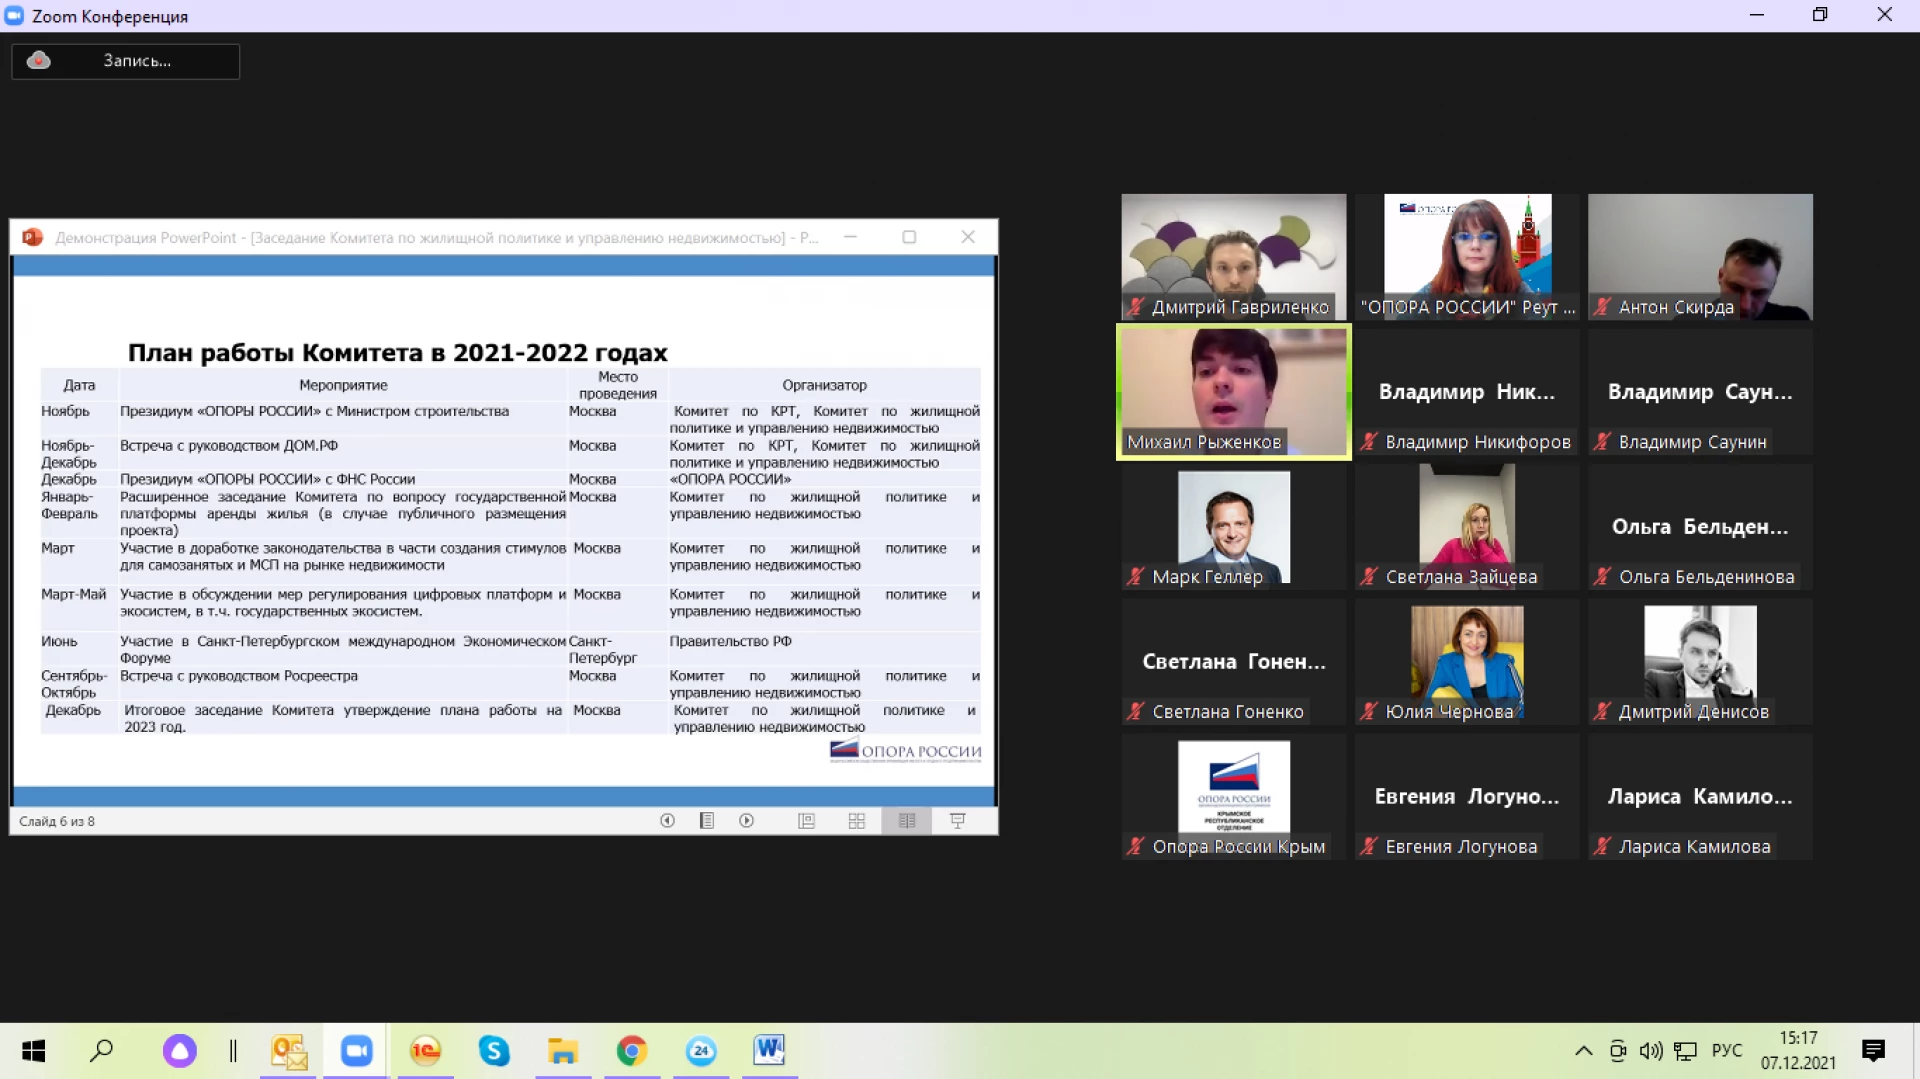The image size is (1920, 1079).
Task: Select Дмитрий Денисов participant tile
Action: point(1700,662)
